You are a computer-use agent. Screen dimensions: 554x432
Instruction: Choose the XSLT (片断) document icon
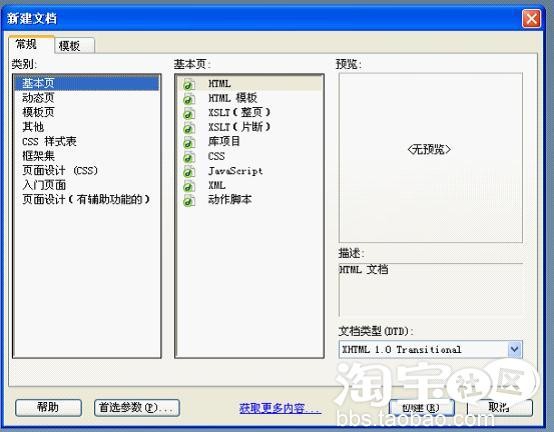click(189, 128)
